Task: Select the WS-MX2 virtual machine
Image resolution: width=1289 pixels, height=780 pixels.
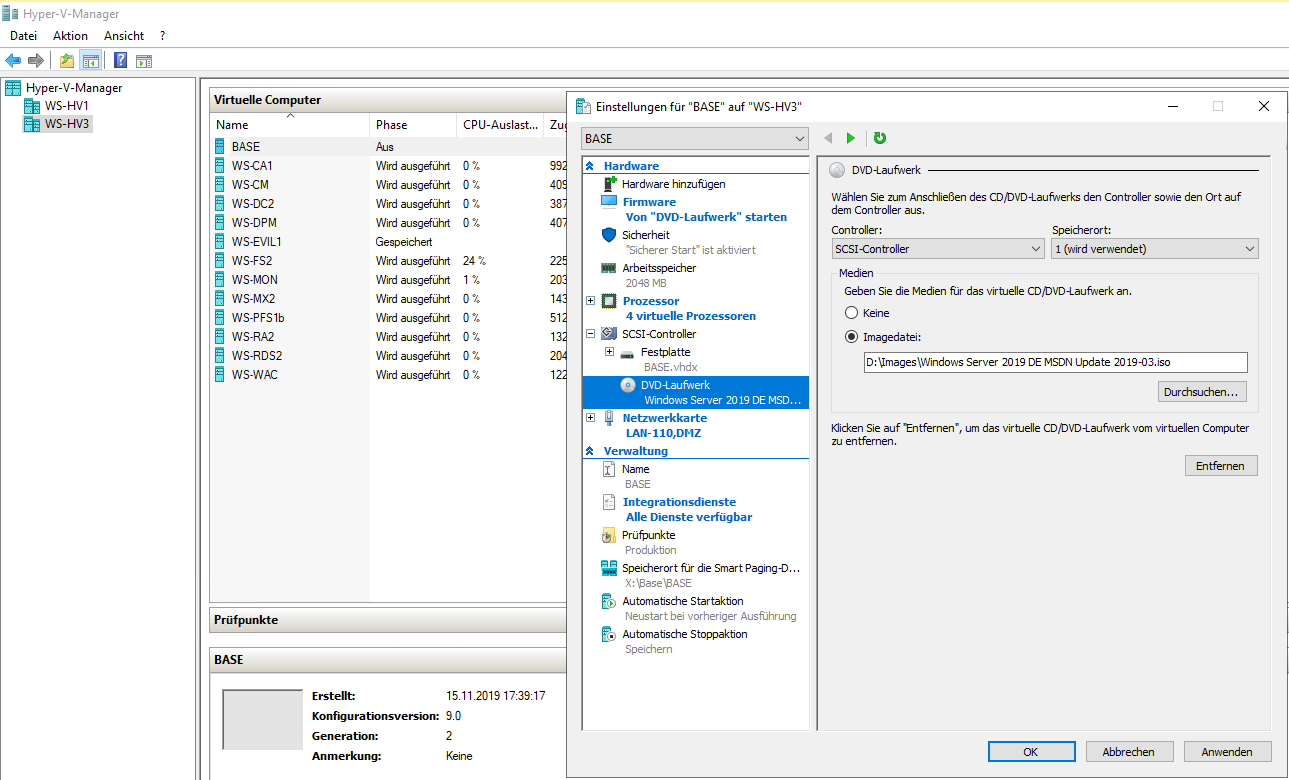Action: tap(388, 298)
